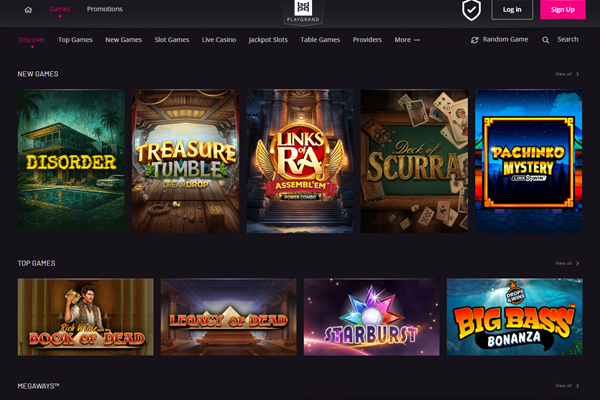The width and height of the screenshot is (600, 400).
Task: Open the Table Games tab
Action: coord(320,39)
